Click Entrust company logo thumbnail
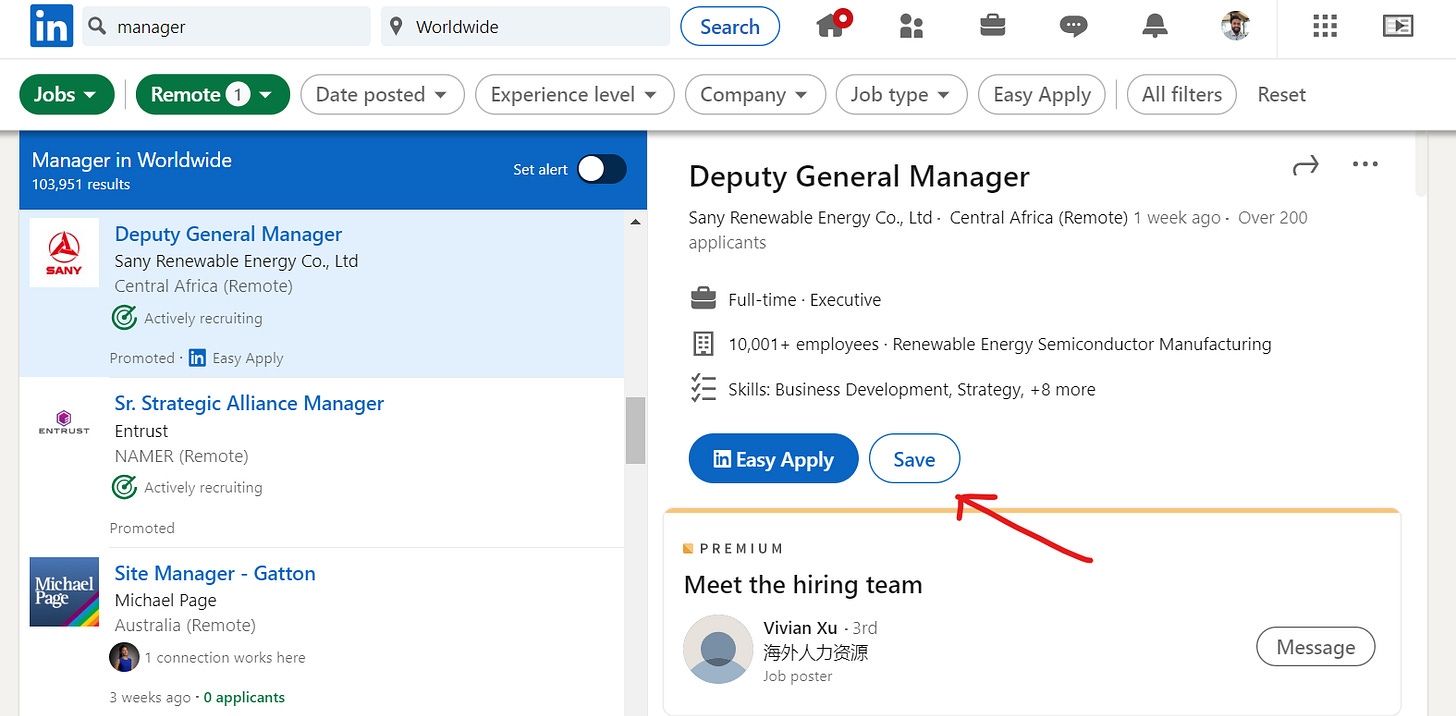Image resolution: width=1456 pixels, height=716 pixels. [x=64, y=422]
